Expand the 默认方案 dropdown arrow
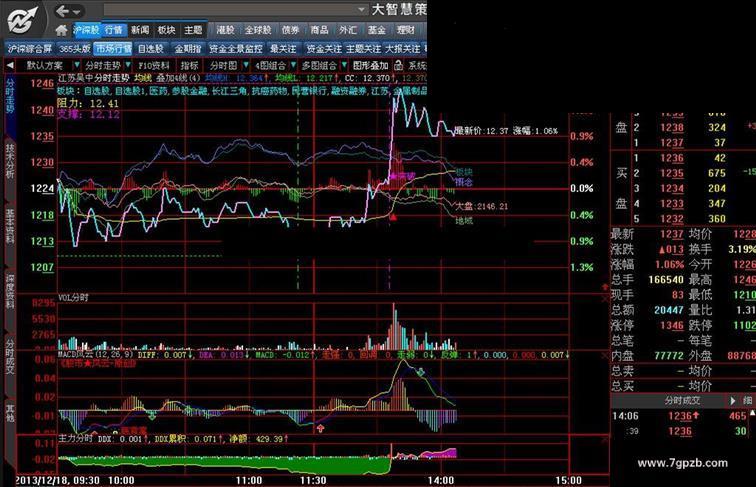This screenshot has height=487, width=756. point(77,65)
